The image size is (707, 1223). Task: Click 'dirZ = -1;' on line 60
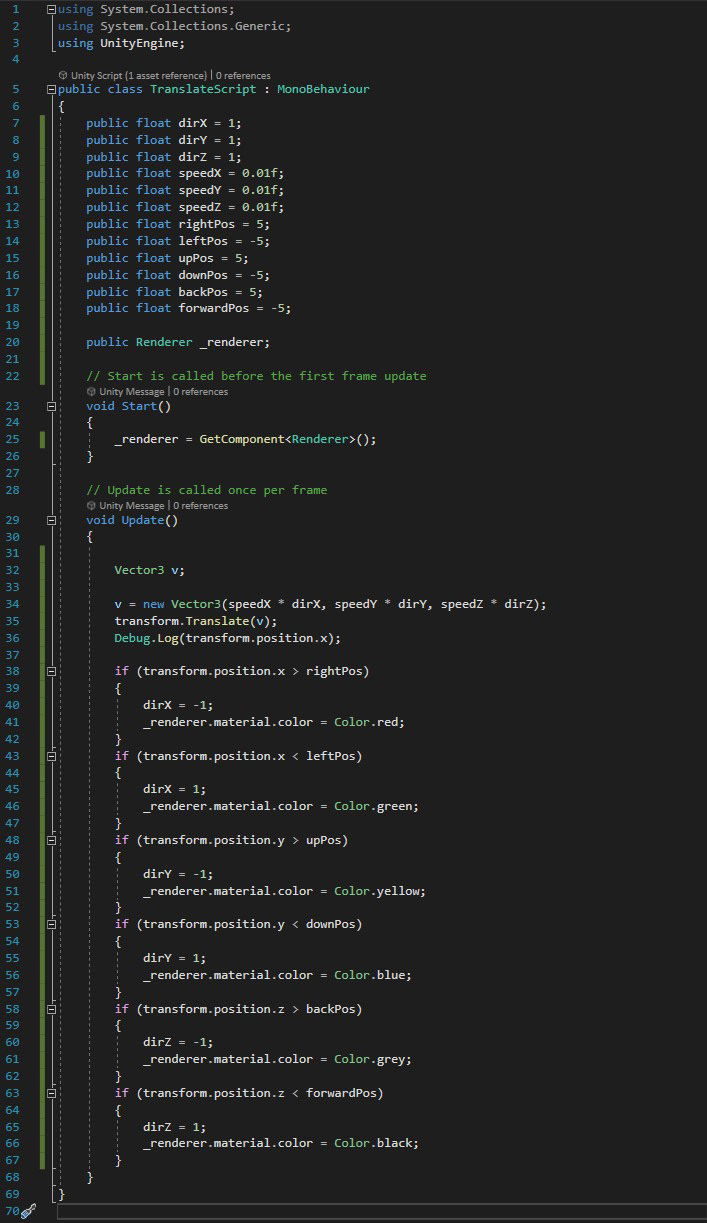(x=178, y=1042)
